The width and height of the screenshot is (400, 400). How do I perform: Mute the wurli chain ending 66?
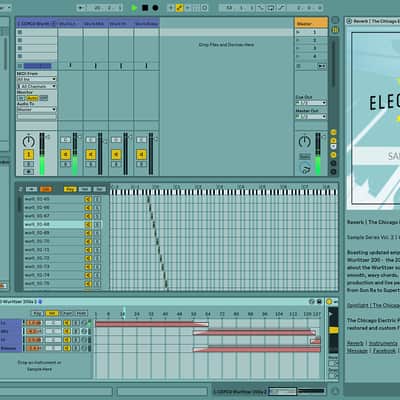[88, 208]
